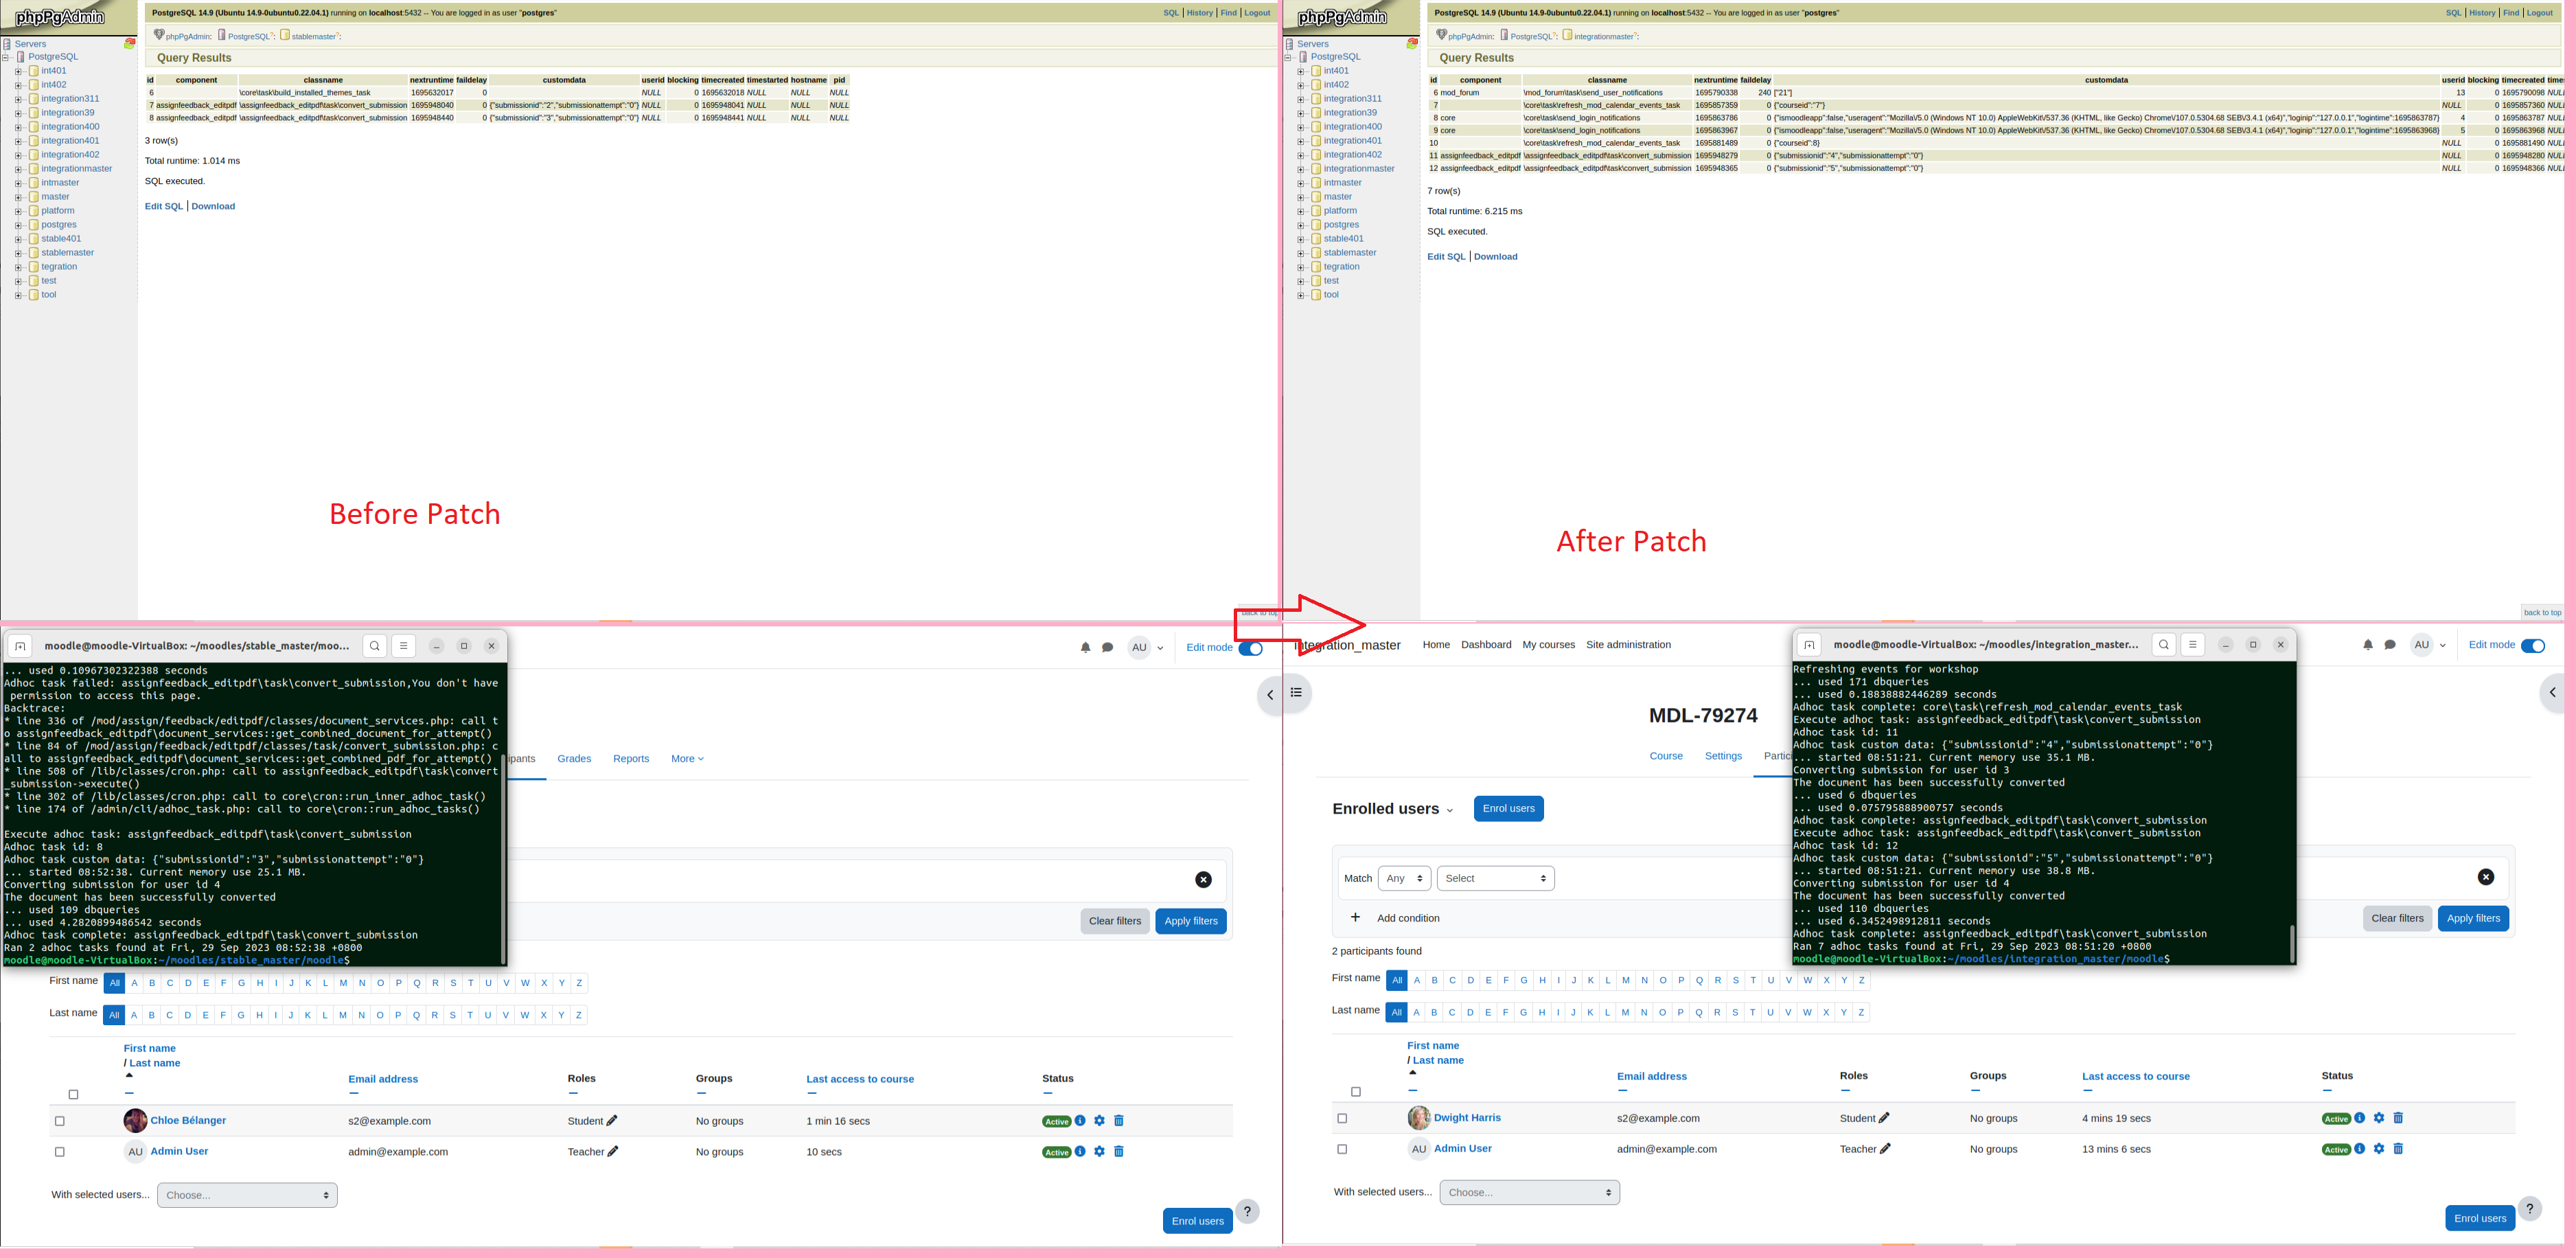This screenshot has width=2576, height=1258.
Task: Edit left Admin User Teacher role pencil
Action: 613,1152
